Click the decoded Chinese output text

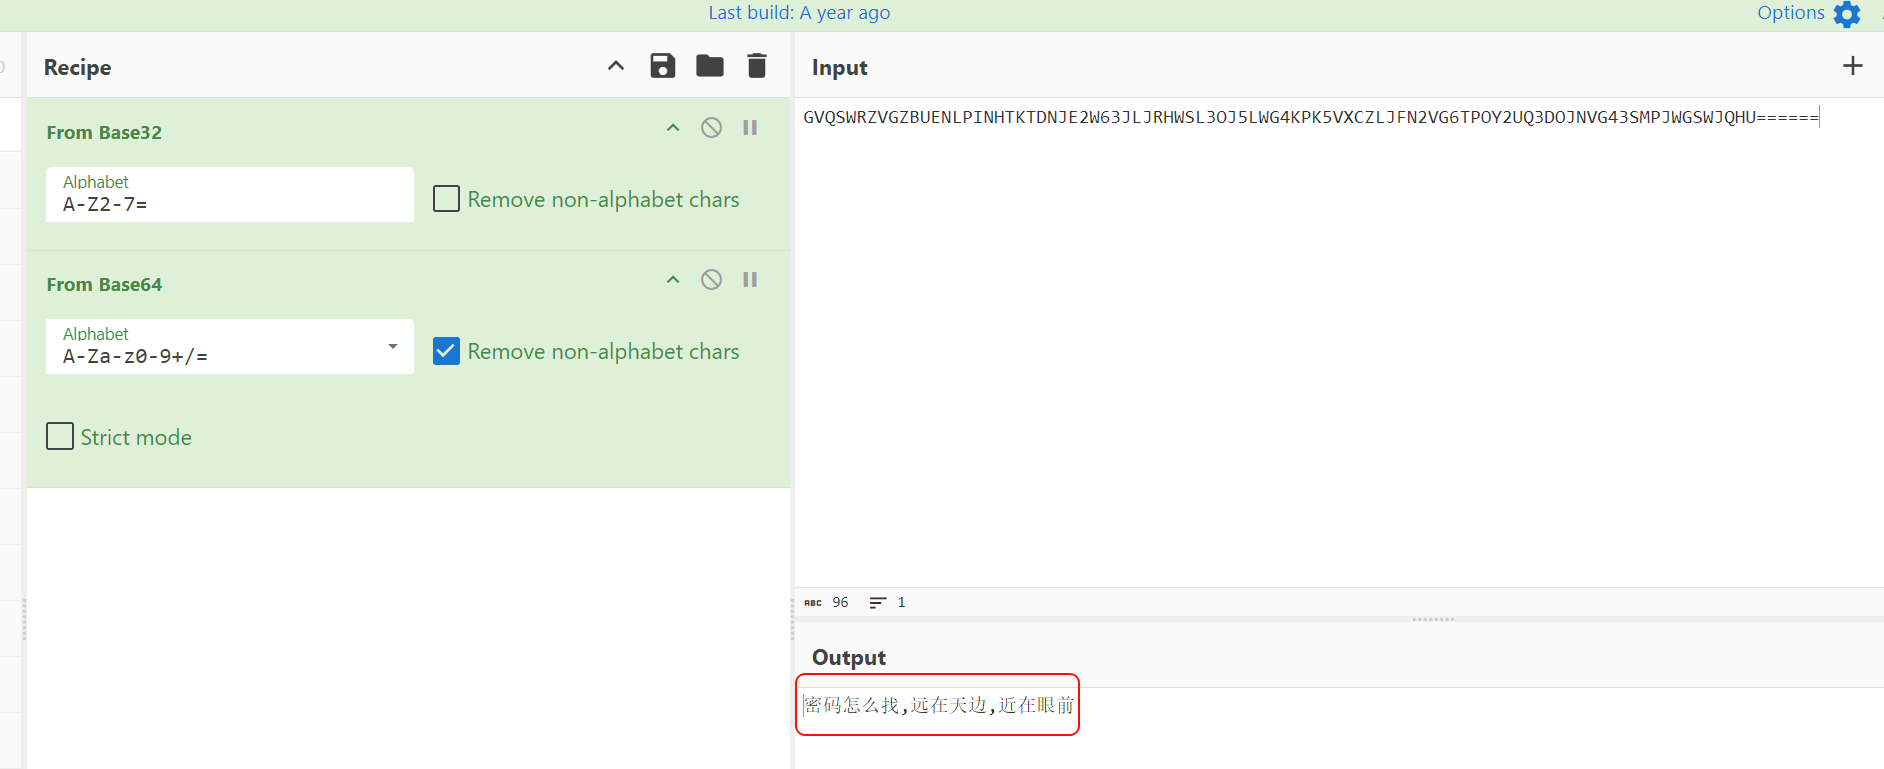pyautogui.click(x=938, y=705)
